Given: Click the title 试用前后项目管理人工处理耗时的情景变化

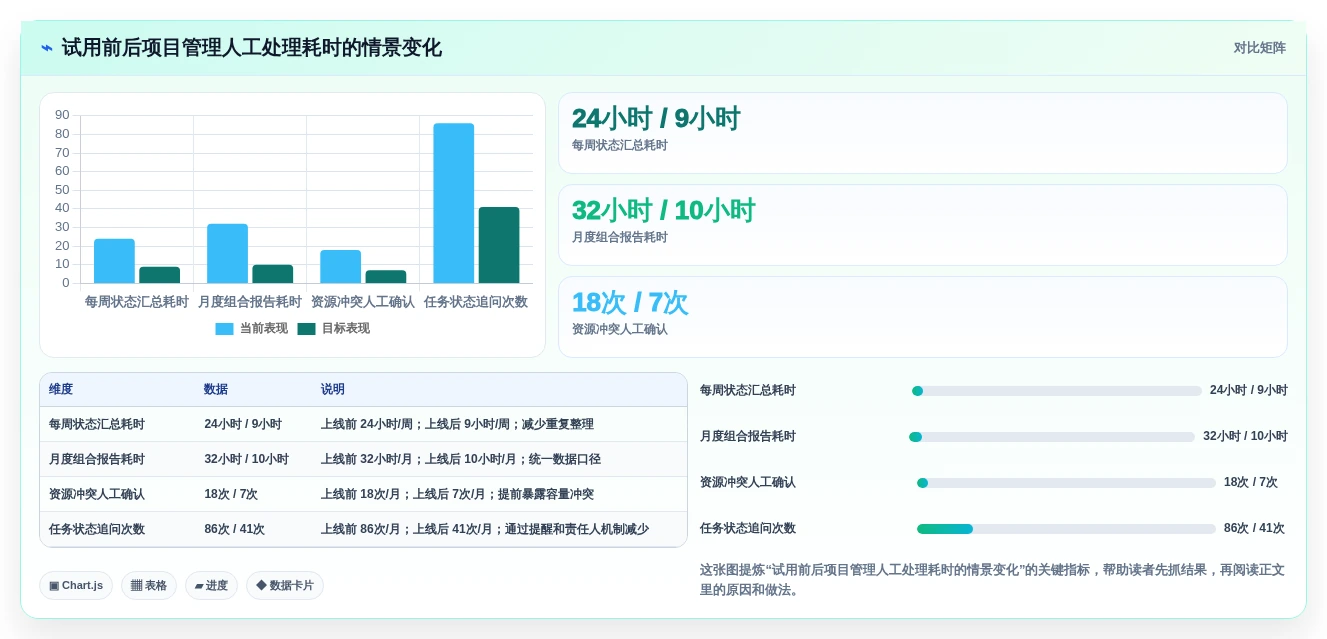Looking at the screenshot, I should 252,48.
